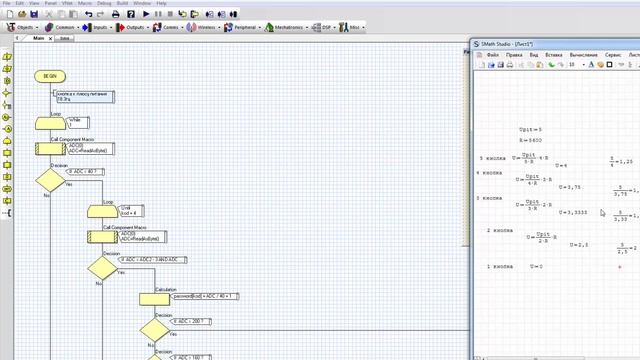Pick background color icon in SMath Studio

(x=600, y=65)
